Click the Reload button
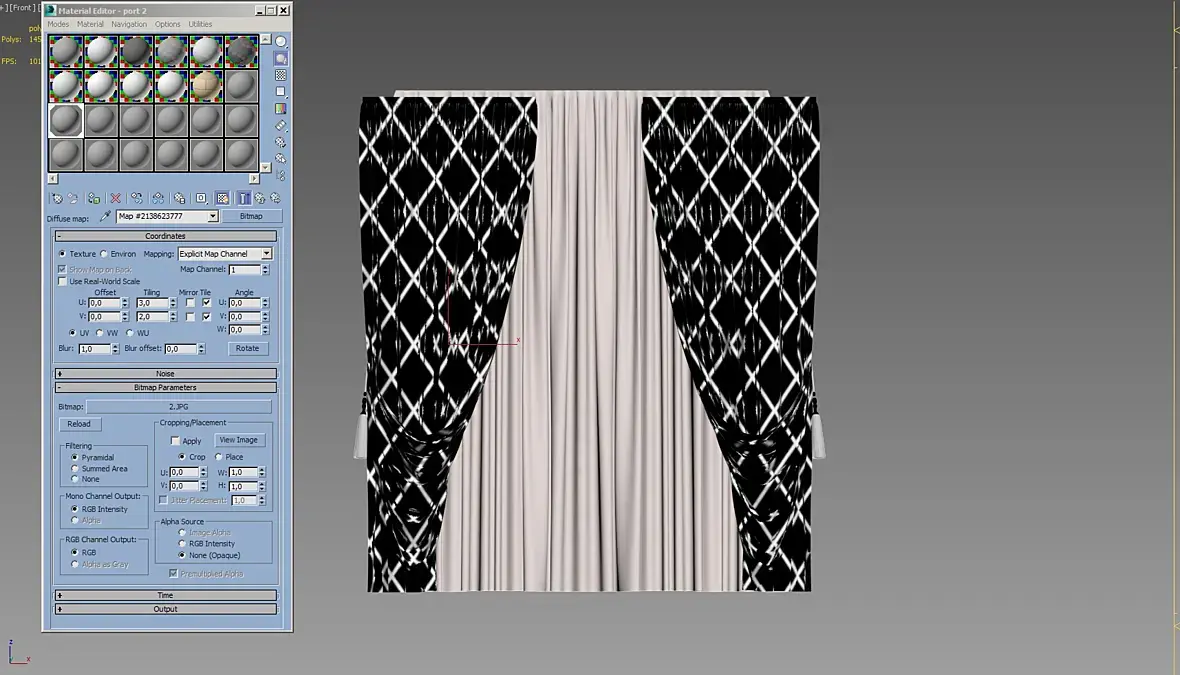Viewport: 1180px width, 675px height. coord(79,424)
